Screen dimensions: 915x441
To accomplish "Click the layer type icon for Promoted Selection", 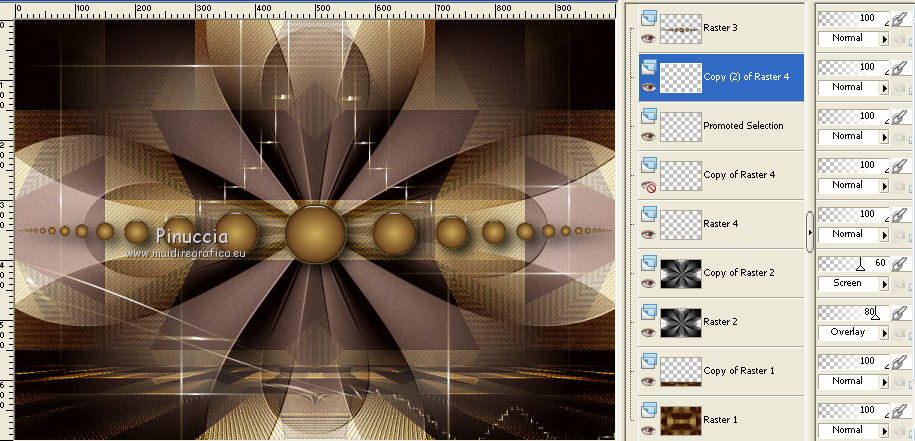I will 648,115.
